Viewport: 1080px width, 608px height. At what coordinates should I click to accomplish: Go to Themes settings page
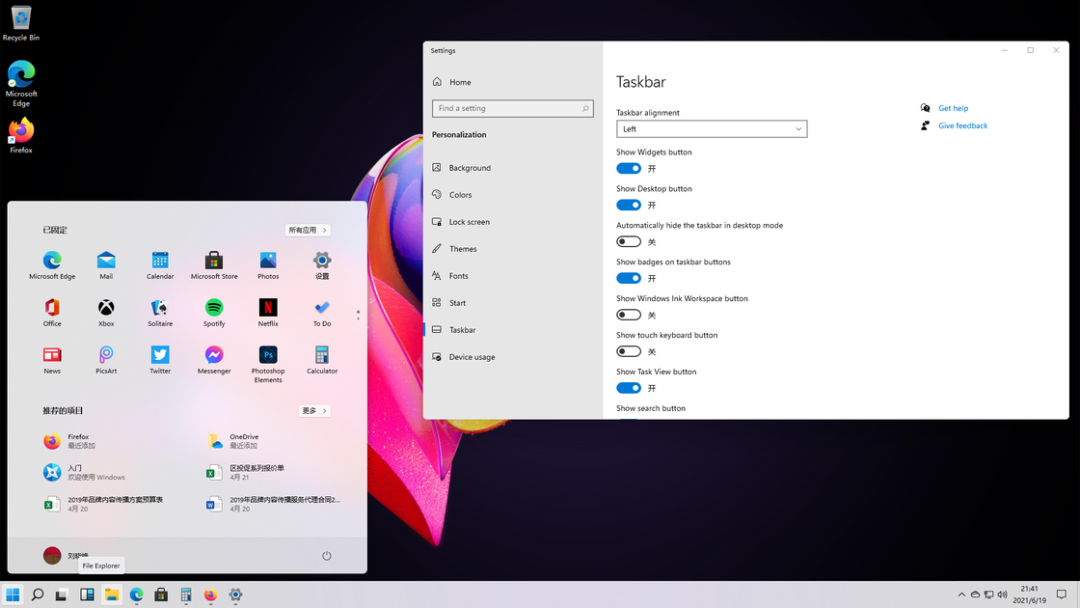click(x=462, y=249)
